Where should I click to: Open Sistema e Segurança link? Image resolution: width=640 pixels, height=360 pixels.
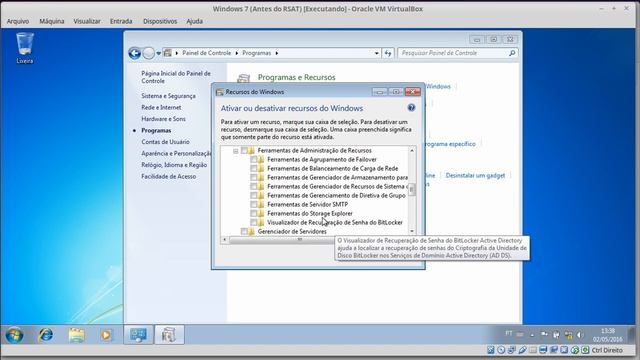pyautogui.click(x=168, y=96)
